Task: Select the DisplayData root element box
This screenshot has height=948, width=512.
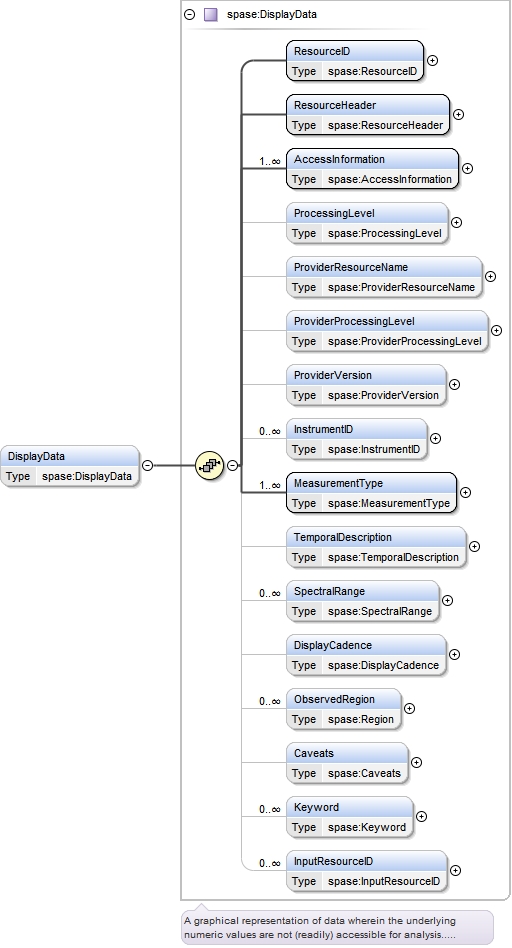Action: [x=70, y=466]
